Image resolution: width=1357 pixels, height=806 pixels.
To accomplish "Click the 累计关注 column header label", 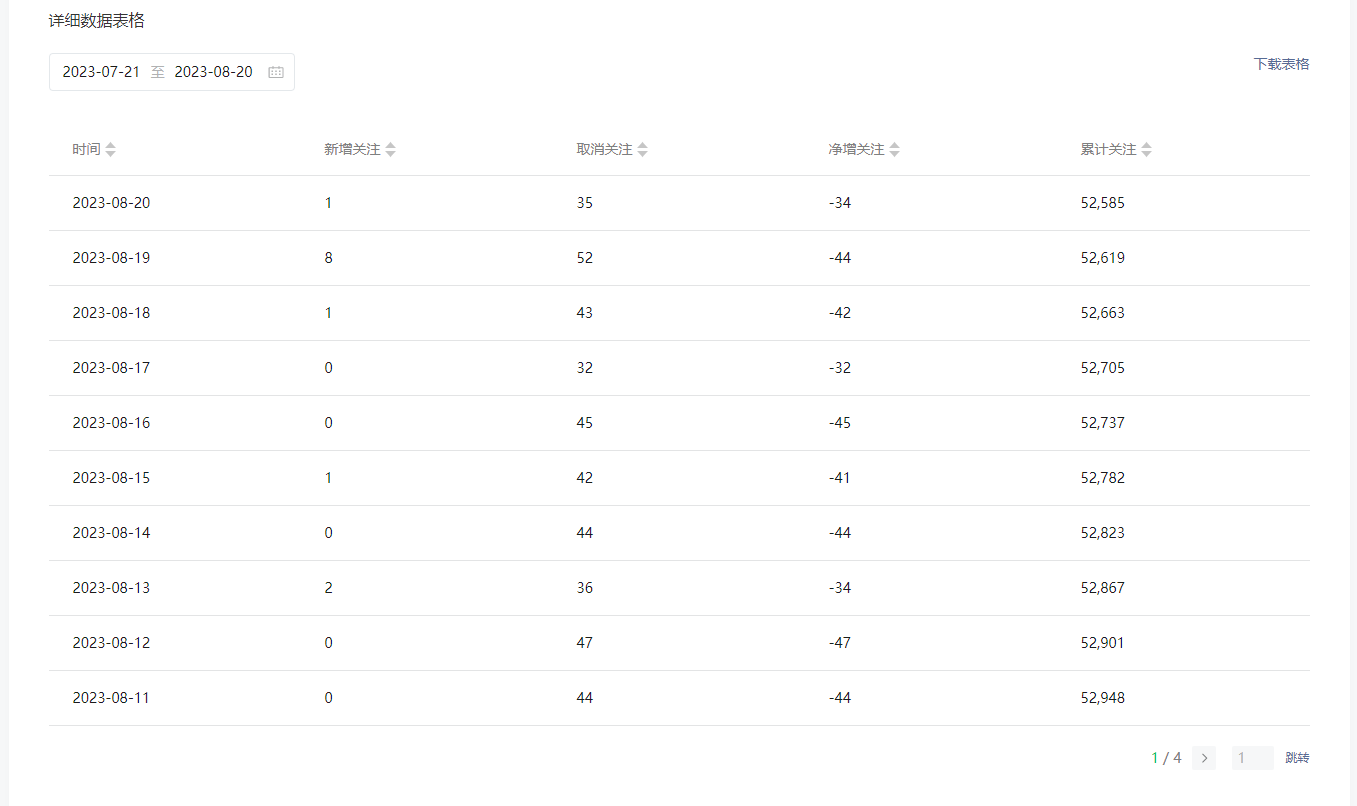I will pos(1108,150).
